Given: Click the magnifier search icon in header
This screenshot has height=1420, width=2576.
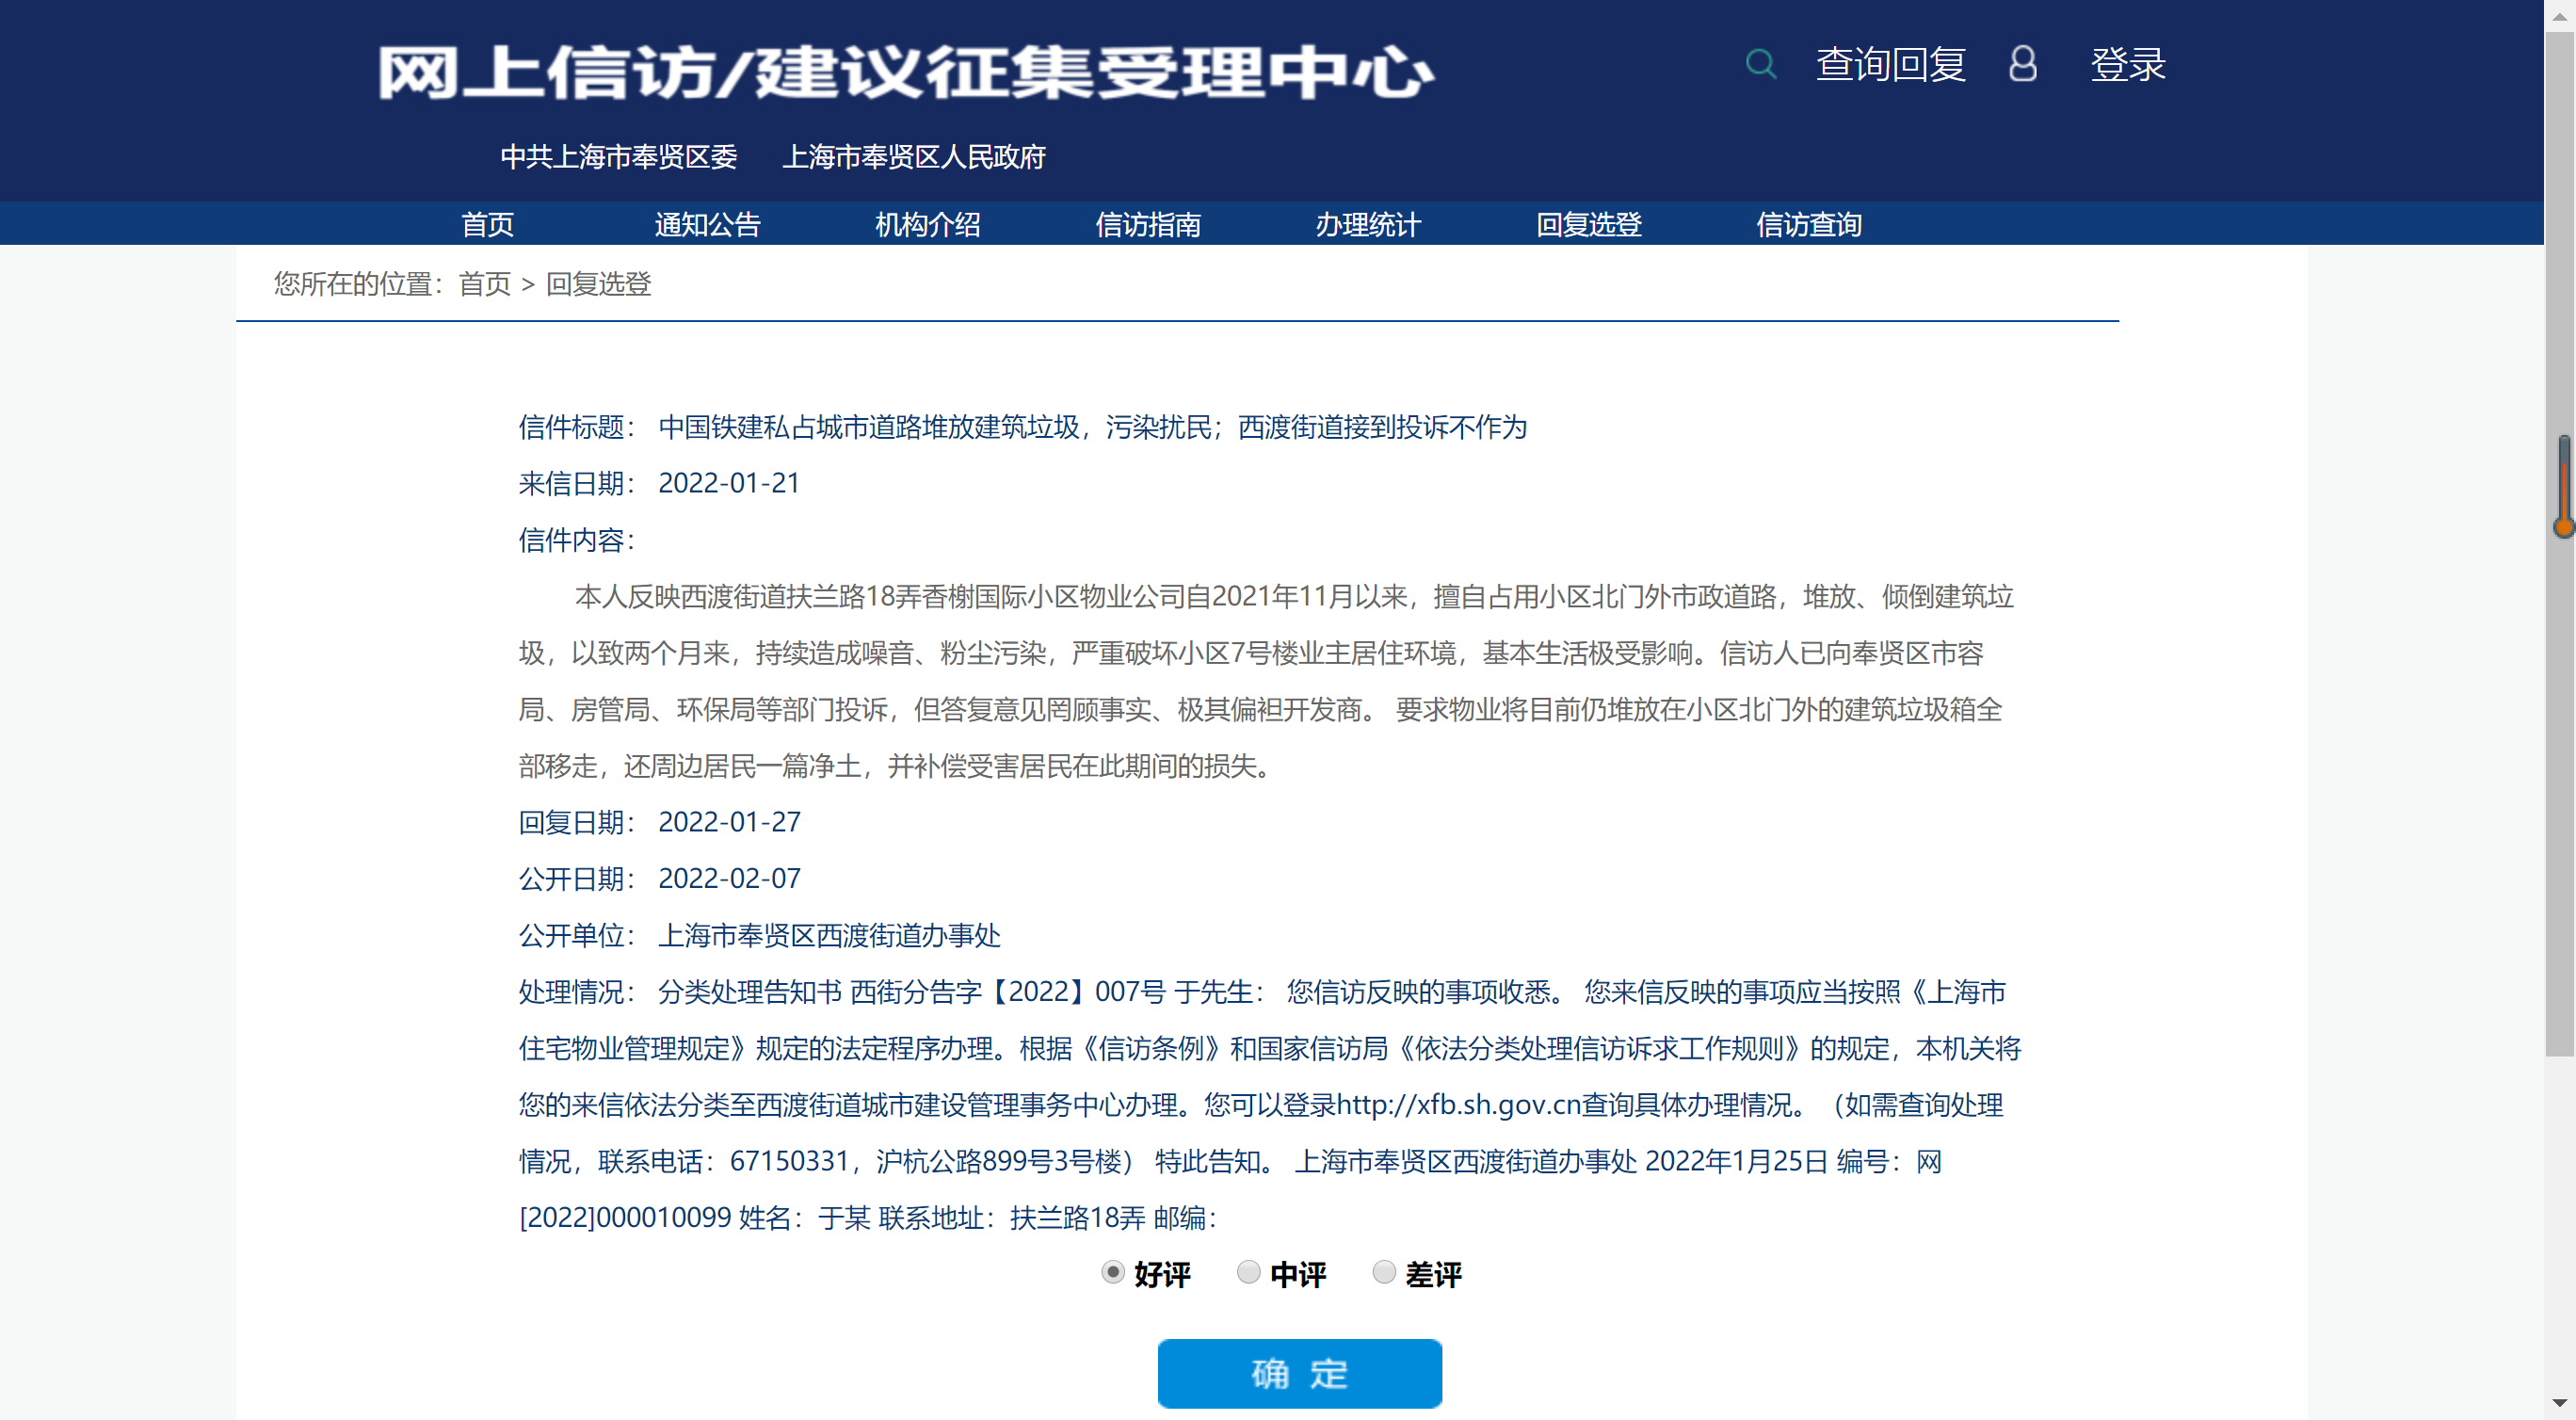Looking at the screenshot, I should pyautogui.click(x=1760, y=65).
